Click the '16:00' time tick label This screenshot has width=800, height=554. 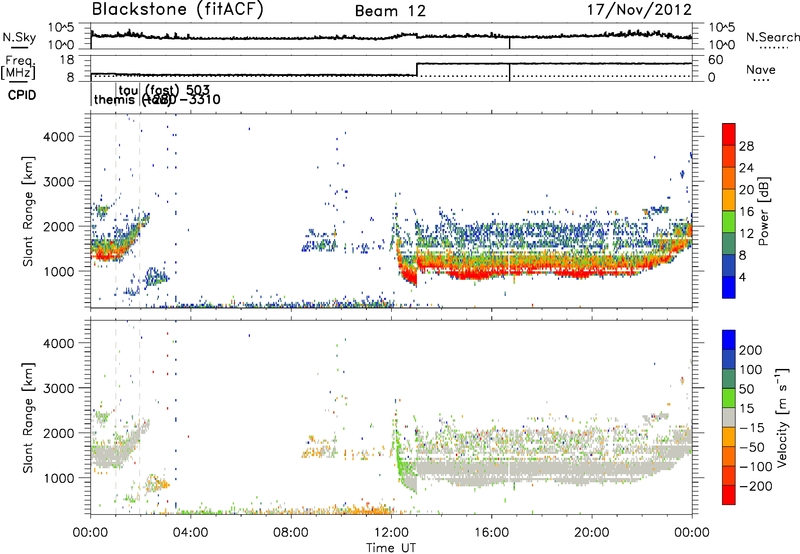pyautogui.click(x=491, y=533)
